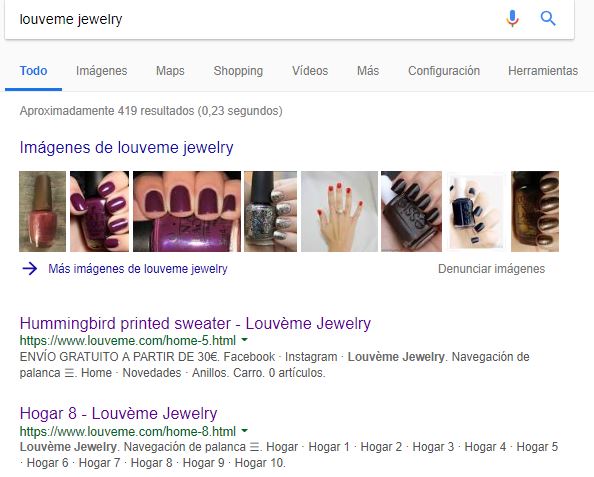The width and height of the screenshot is (594, 477).
Task: Open the Más search options menu
Action: point(368,71)
